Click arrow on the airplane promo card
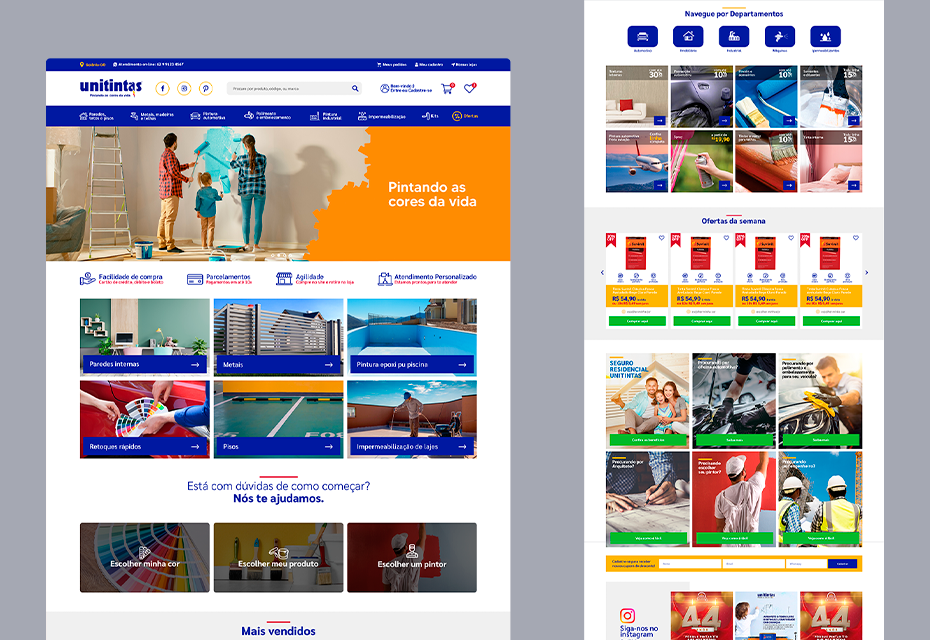 [660, 185]
